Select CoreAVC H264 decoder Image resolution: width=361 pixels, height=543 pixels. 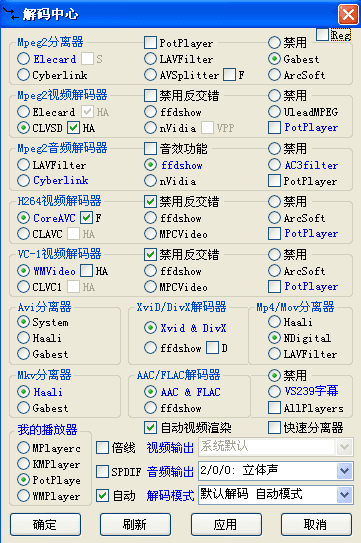23,218
